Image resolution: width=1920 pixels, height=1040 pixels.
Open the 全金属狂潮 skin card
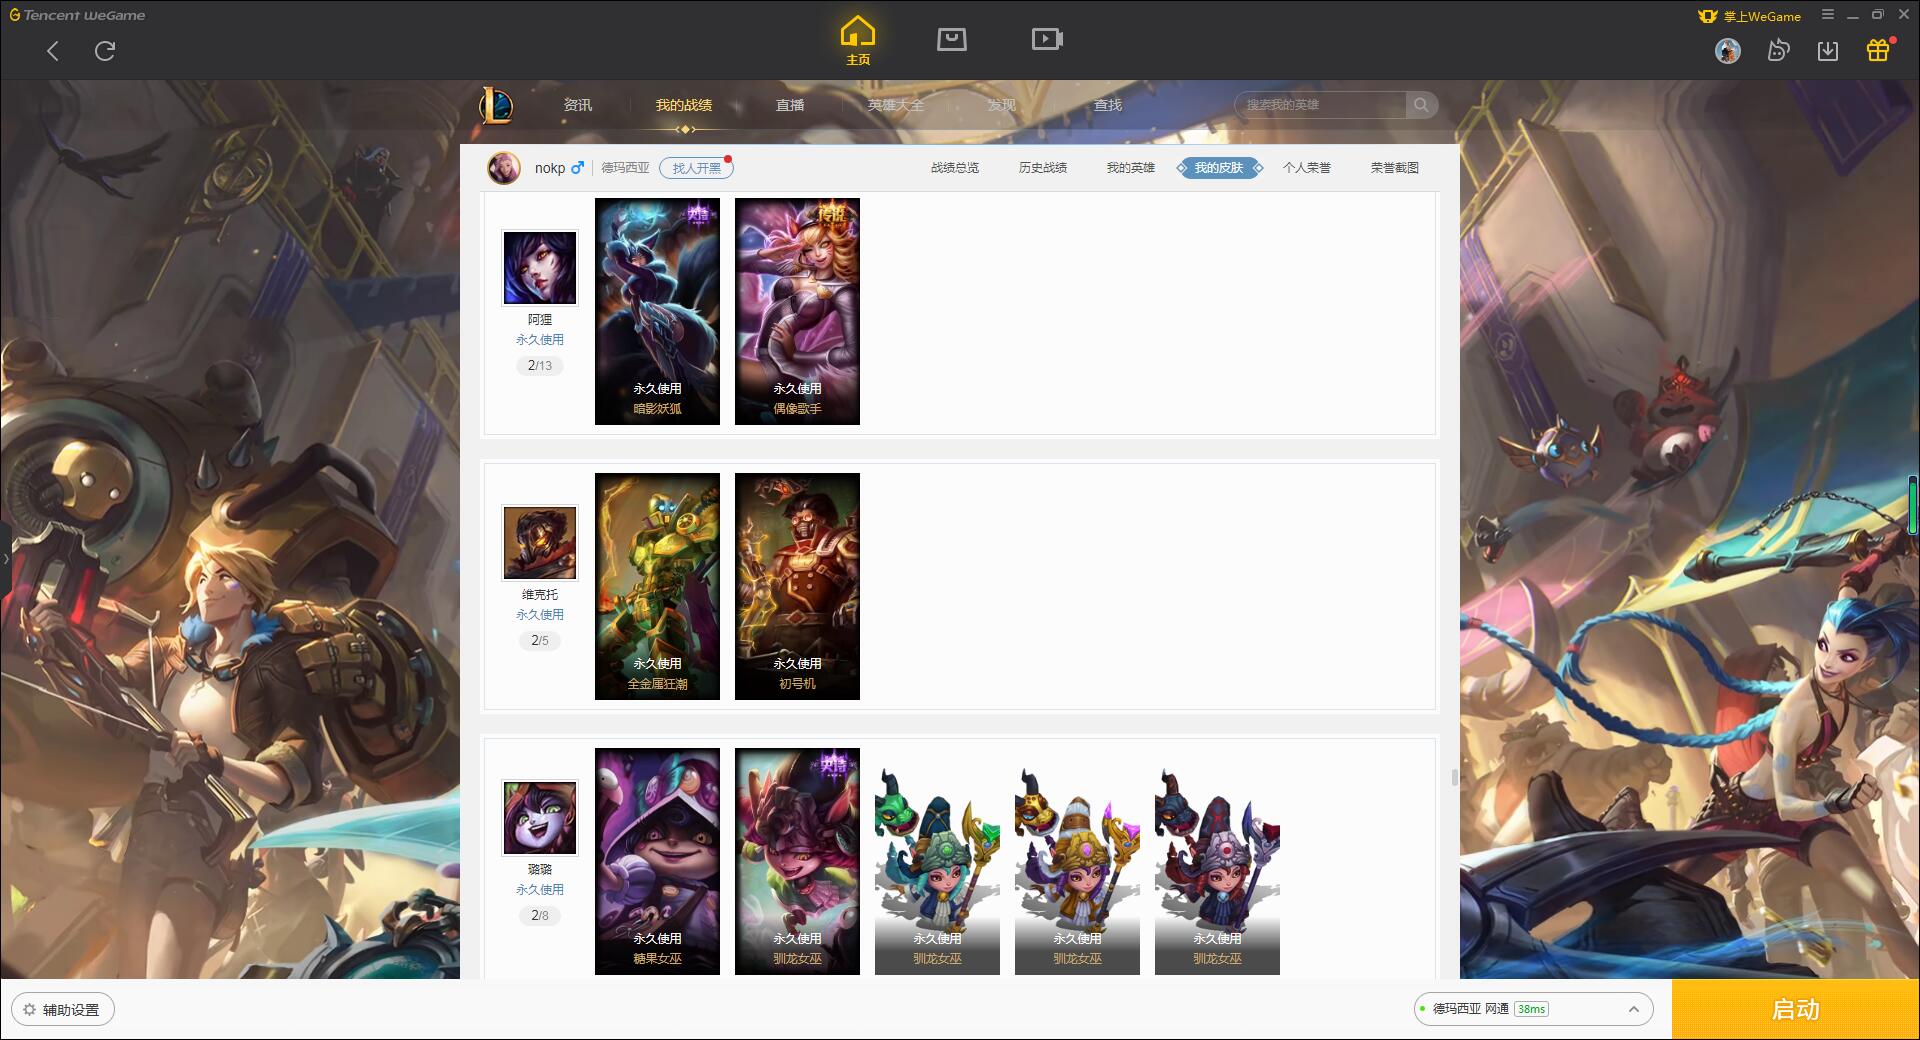click(657, 586)
